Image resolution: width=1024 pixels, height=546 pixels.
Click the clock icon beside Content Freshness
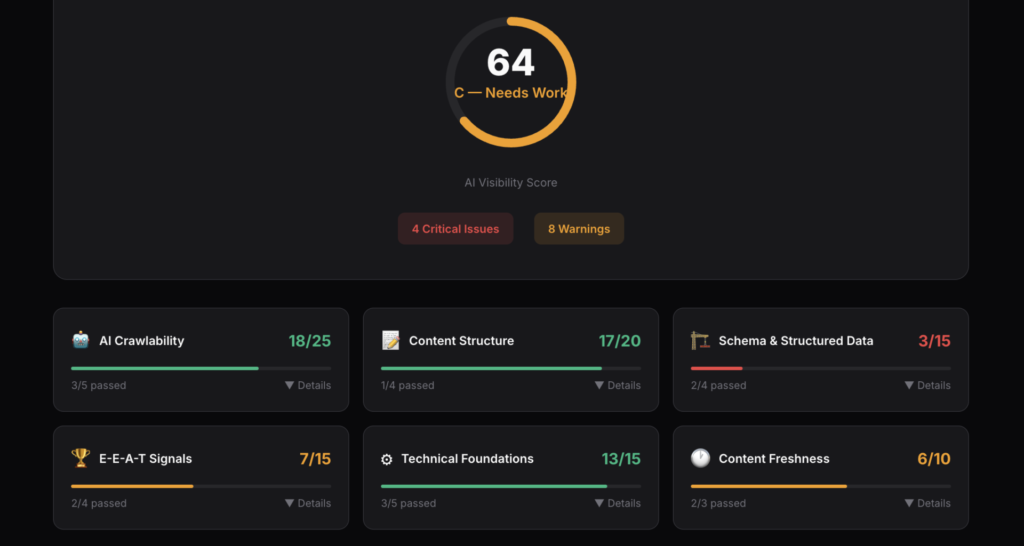pos(700,458)
